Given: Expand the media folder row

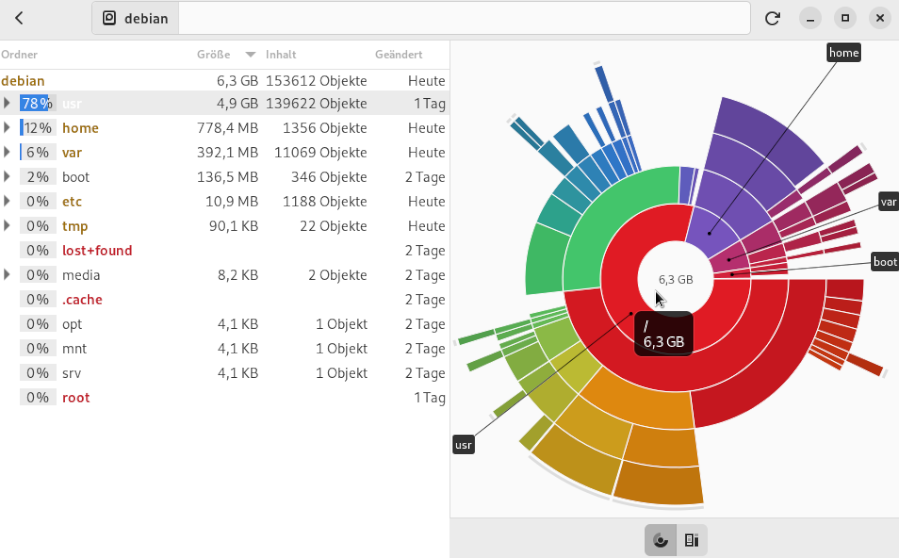Looking at the screenshot, I should (x=7, y=275).
